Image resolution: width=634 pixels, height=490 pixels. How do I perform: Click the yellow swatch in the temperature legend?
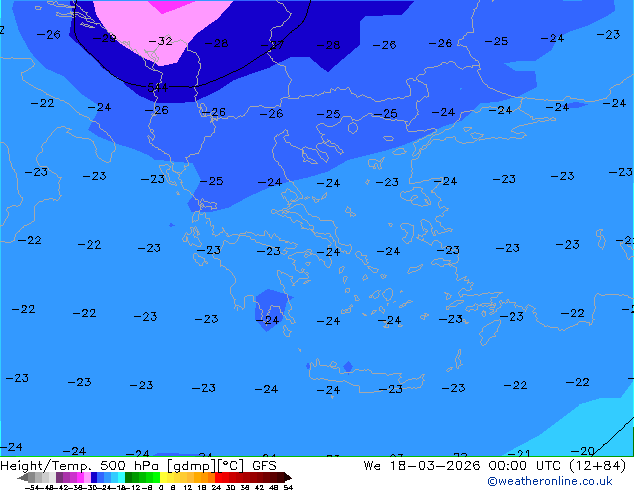click(164, 477)
